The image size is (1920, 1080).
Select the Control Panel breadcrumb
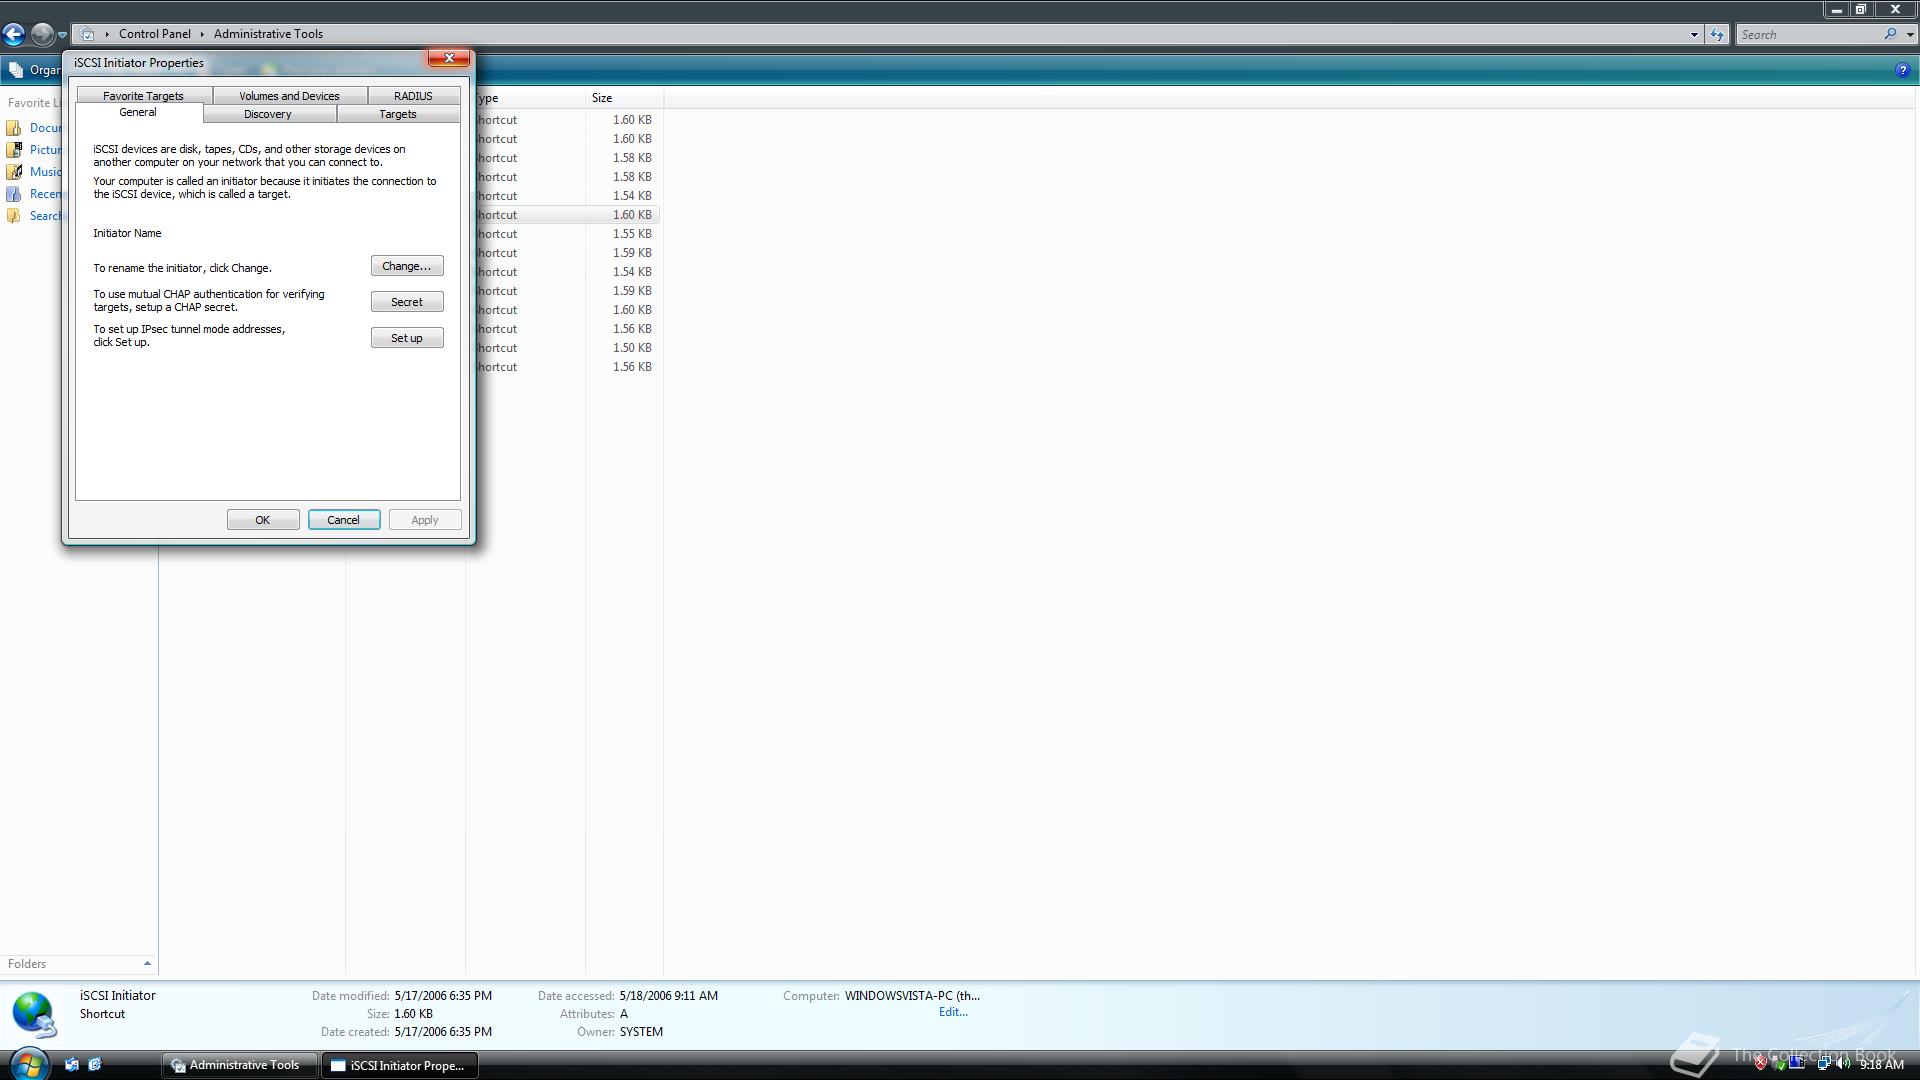coord(154,34)
